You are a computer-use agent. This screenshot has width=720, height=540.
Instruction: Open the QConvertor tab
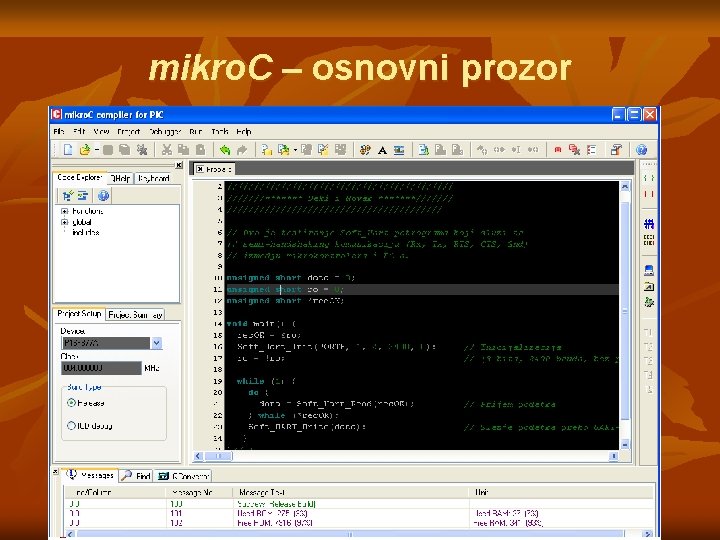click(x=183, y=476)
